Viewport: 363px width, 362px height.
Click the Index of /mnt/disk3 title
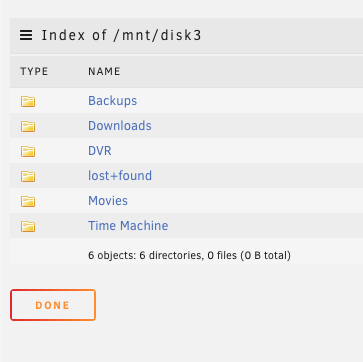121,35
